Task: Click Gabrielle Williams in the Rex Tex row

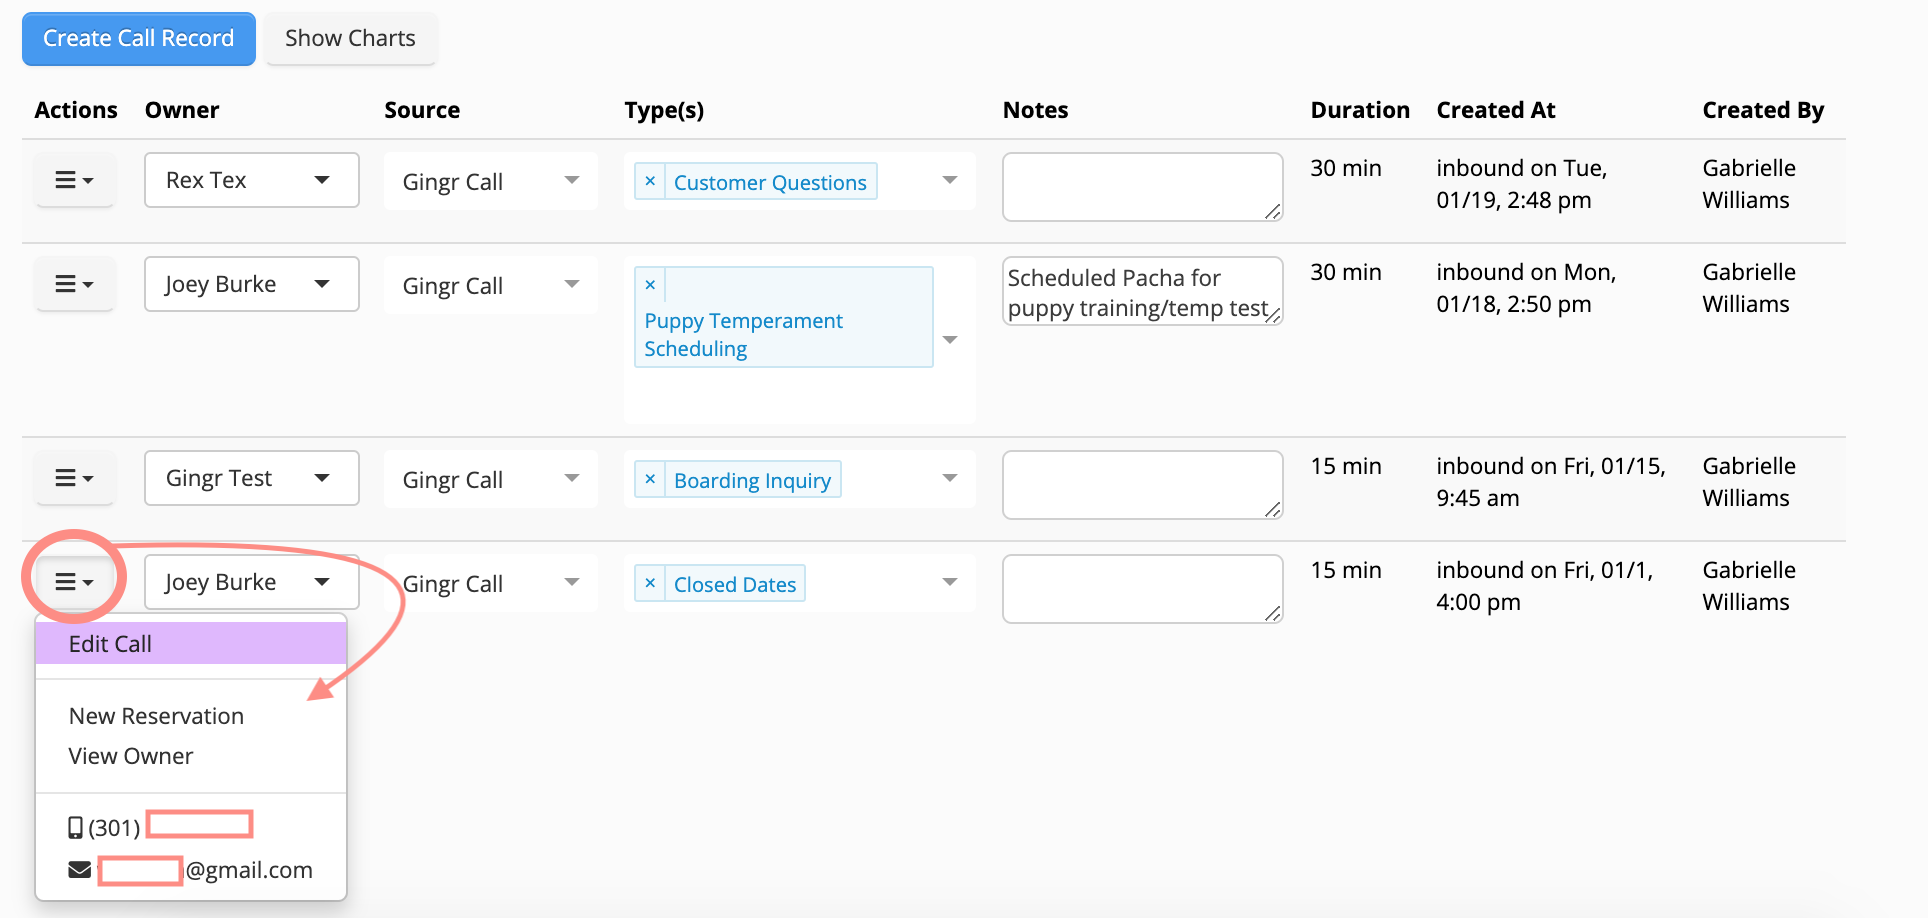Action: (x=1749, y=184)
